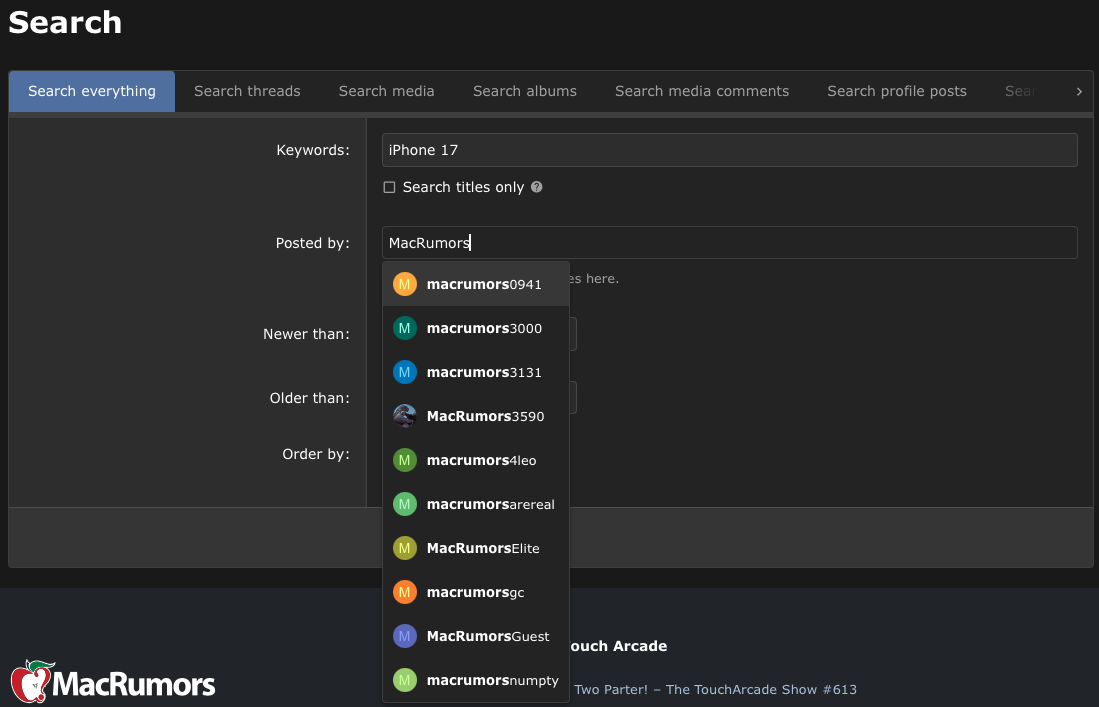Open the Search albums tab
This screenshot has height=707, width=1099.
(x=525, y=91)
